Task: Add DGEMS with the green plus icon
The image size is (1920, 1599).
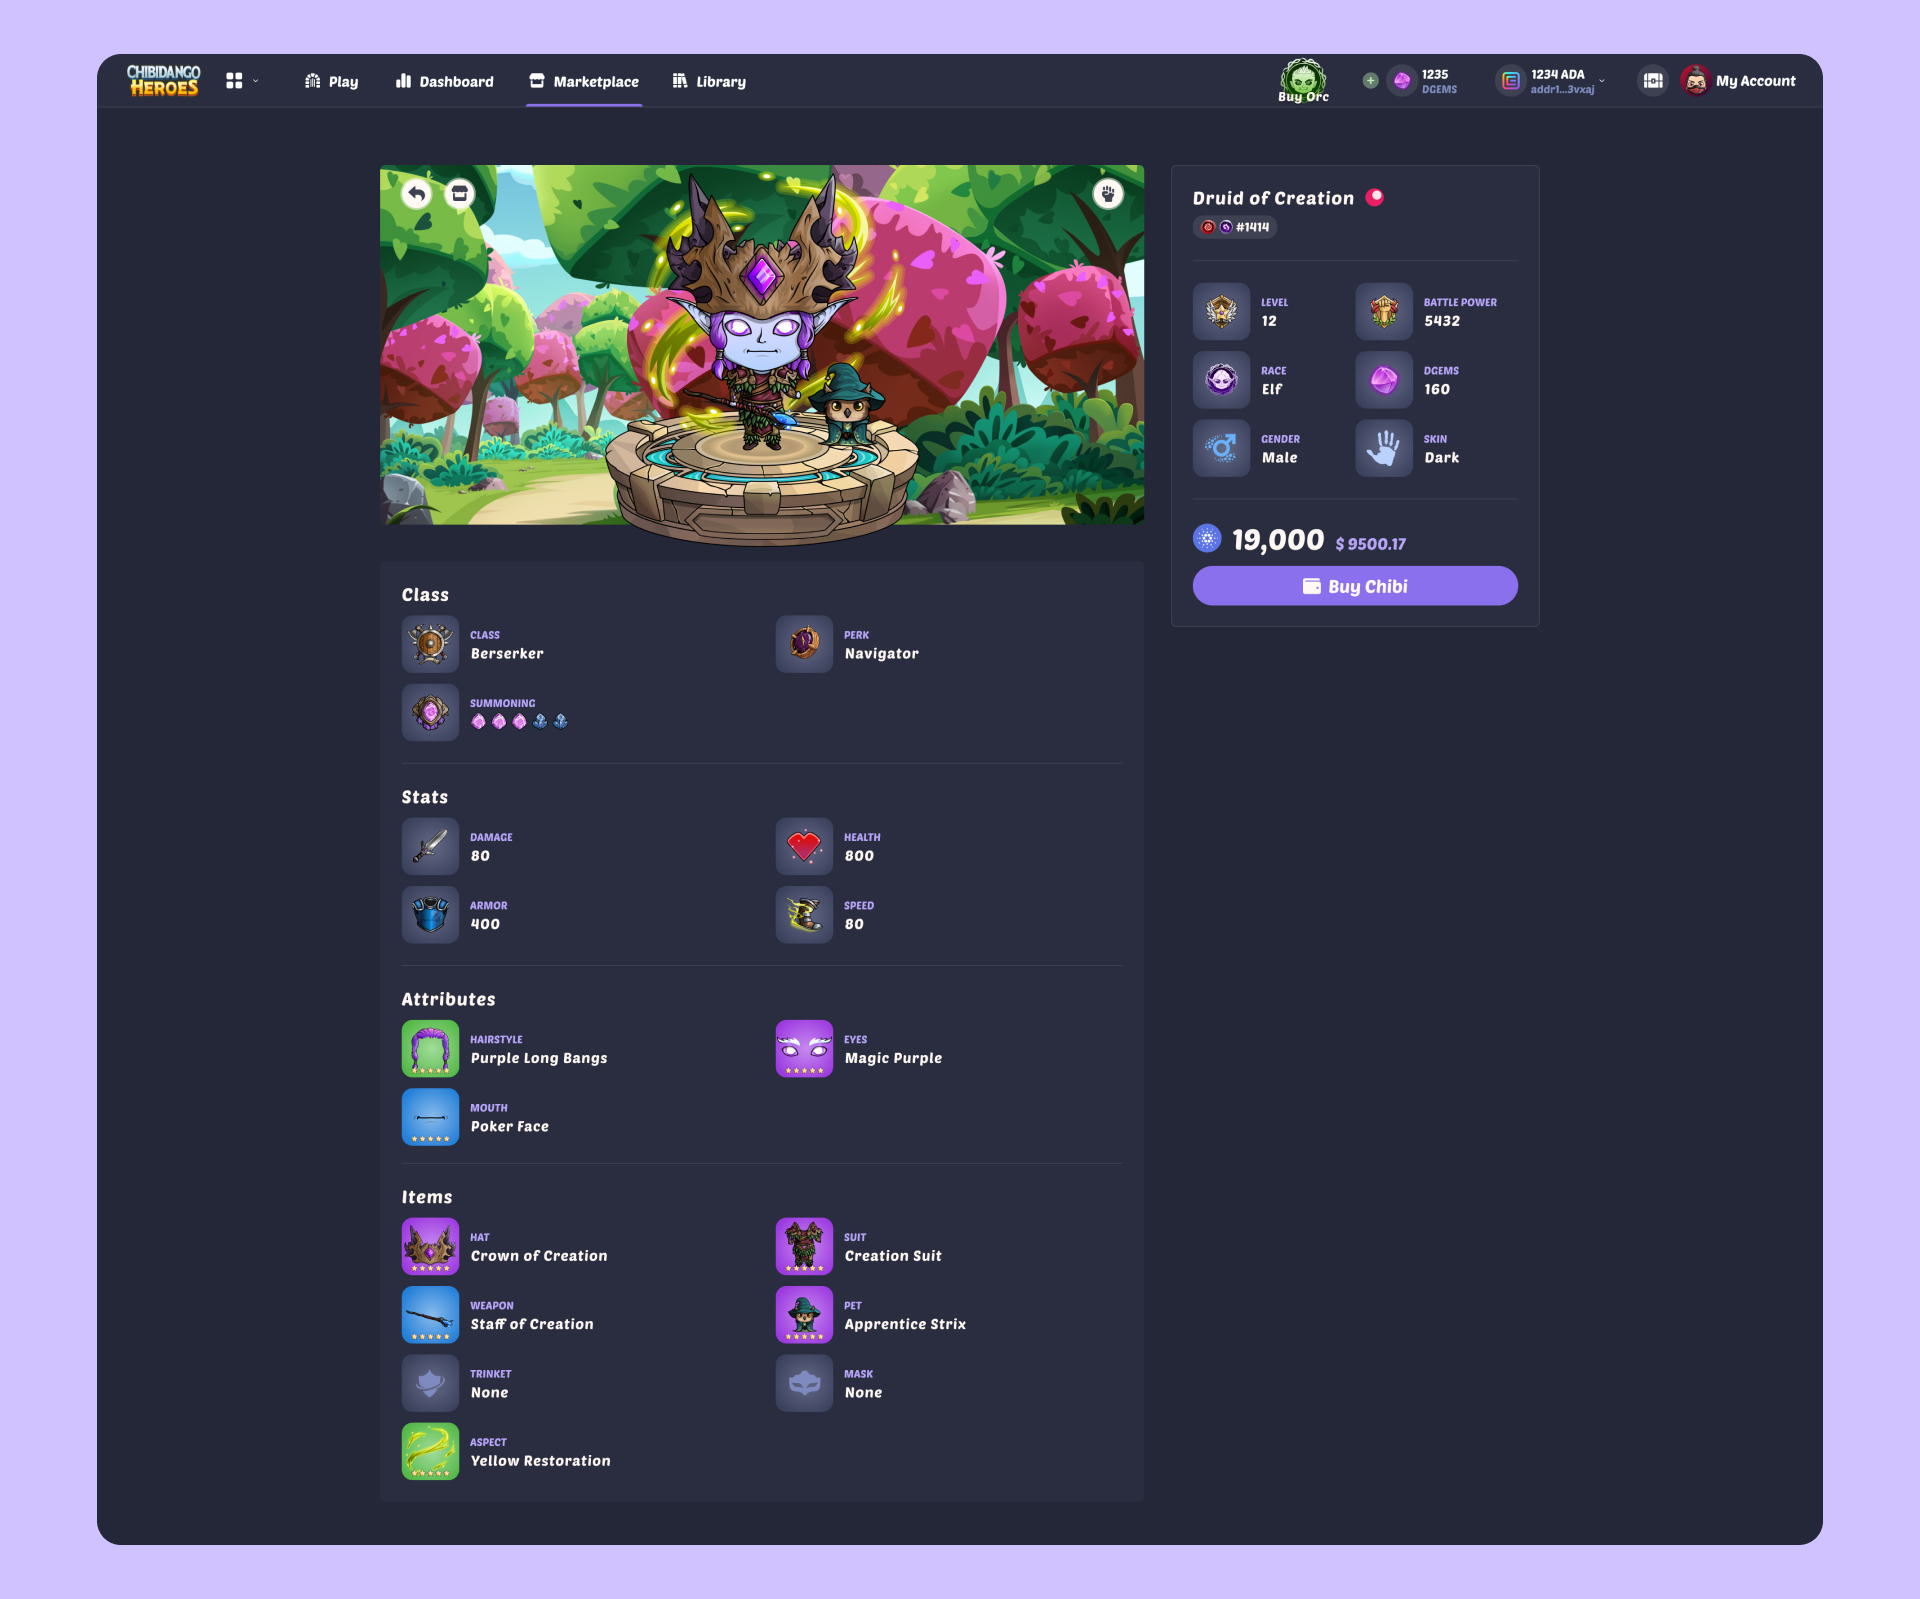Action: pos(1370,81)
